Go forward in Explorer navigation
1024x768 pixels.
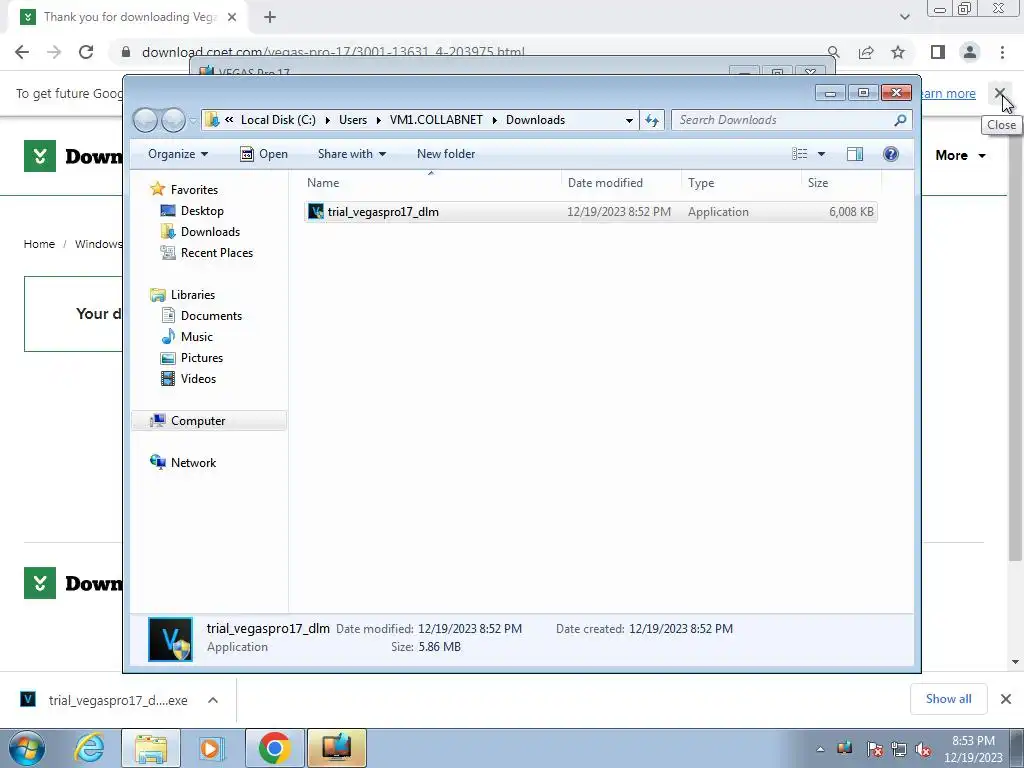173,120
